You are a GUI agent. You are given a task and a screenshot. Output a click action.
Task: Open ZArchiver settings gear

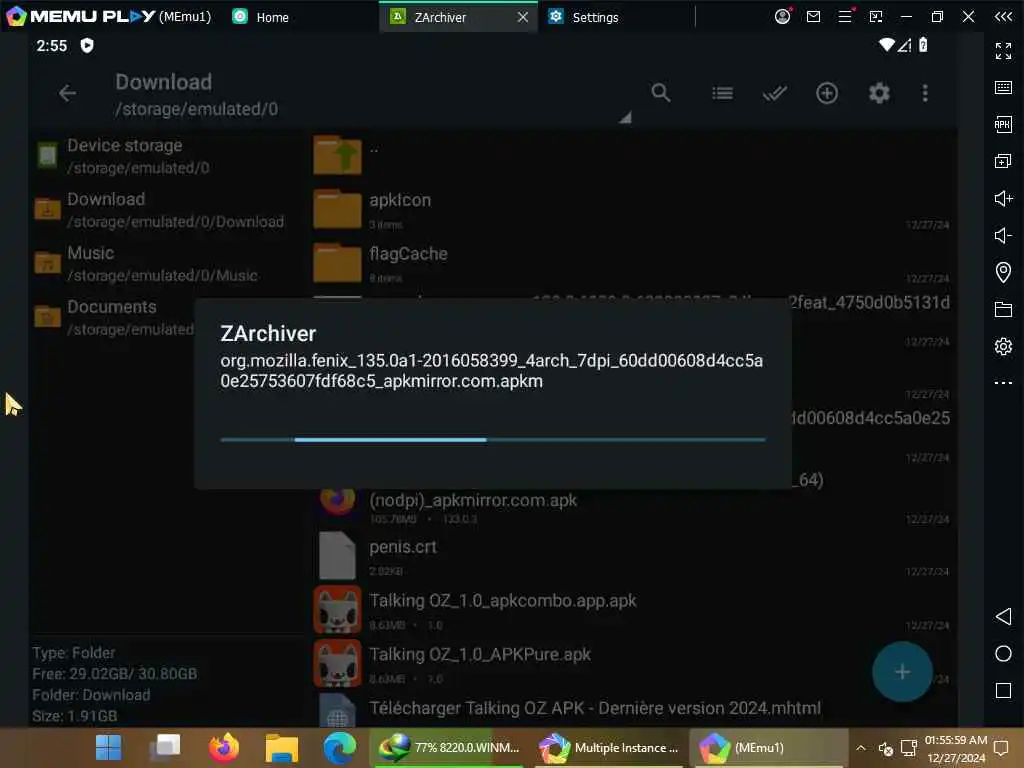879,93
